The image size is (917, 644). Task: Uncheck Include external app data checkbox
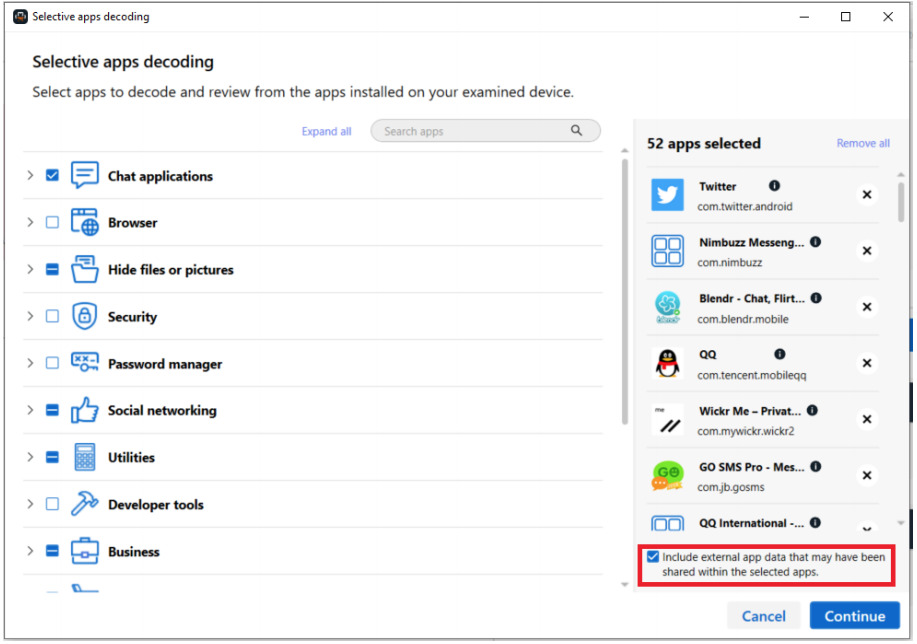pos(654,557)
